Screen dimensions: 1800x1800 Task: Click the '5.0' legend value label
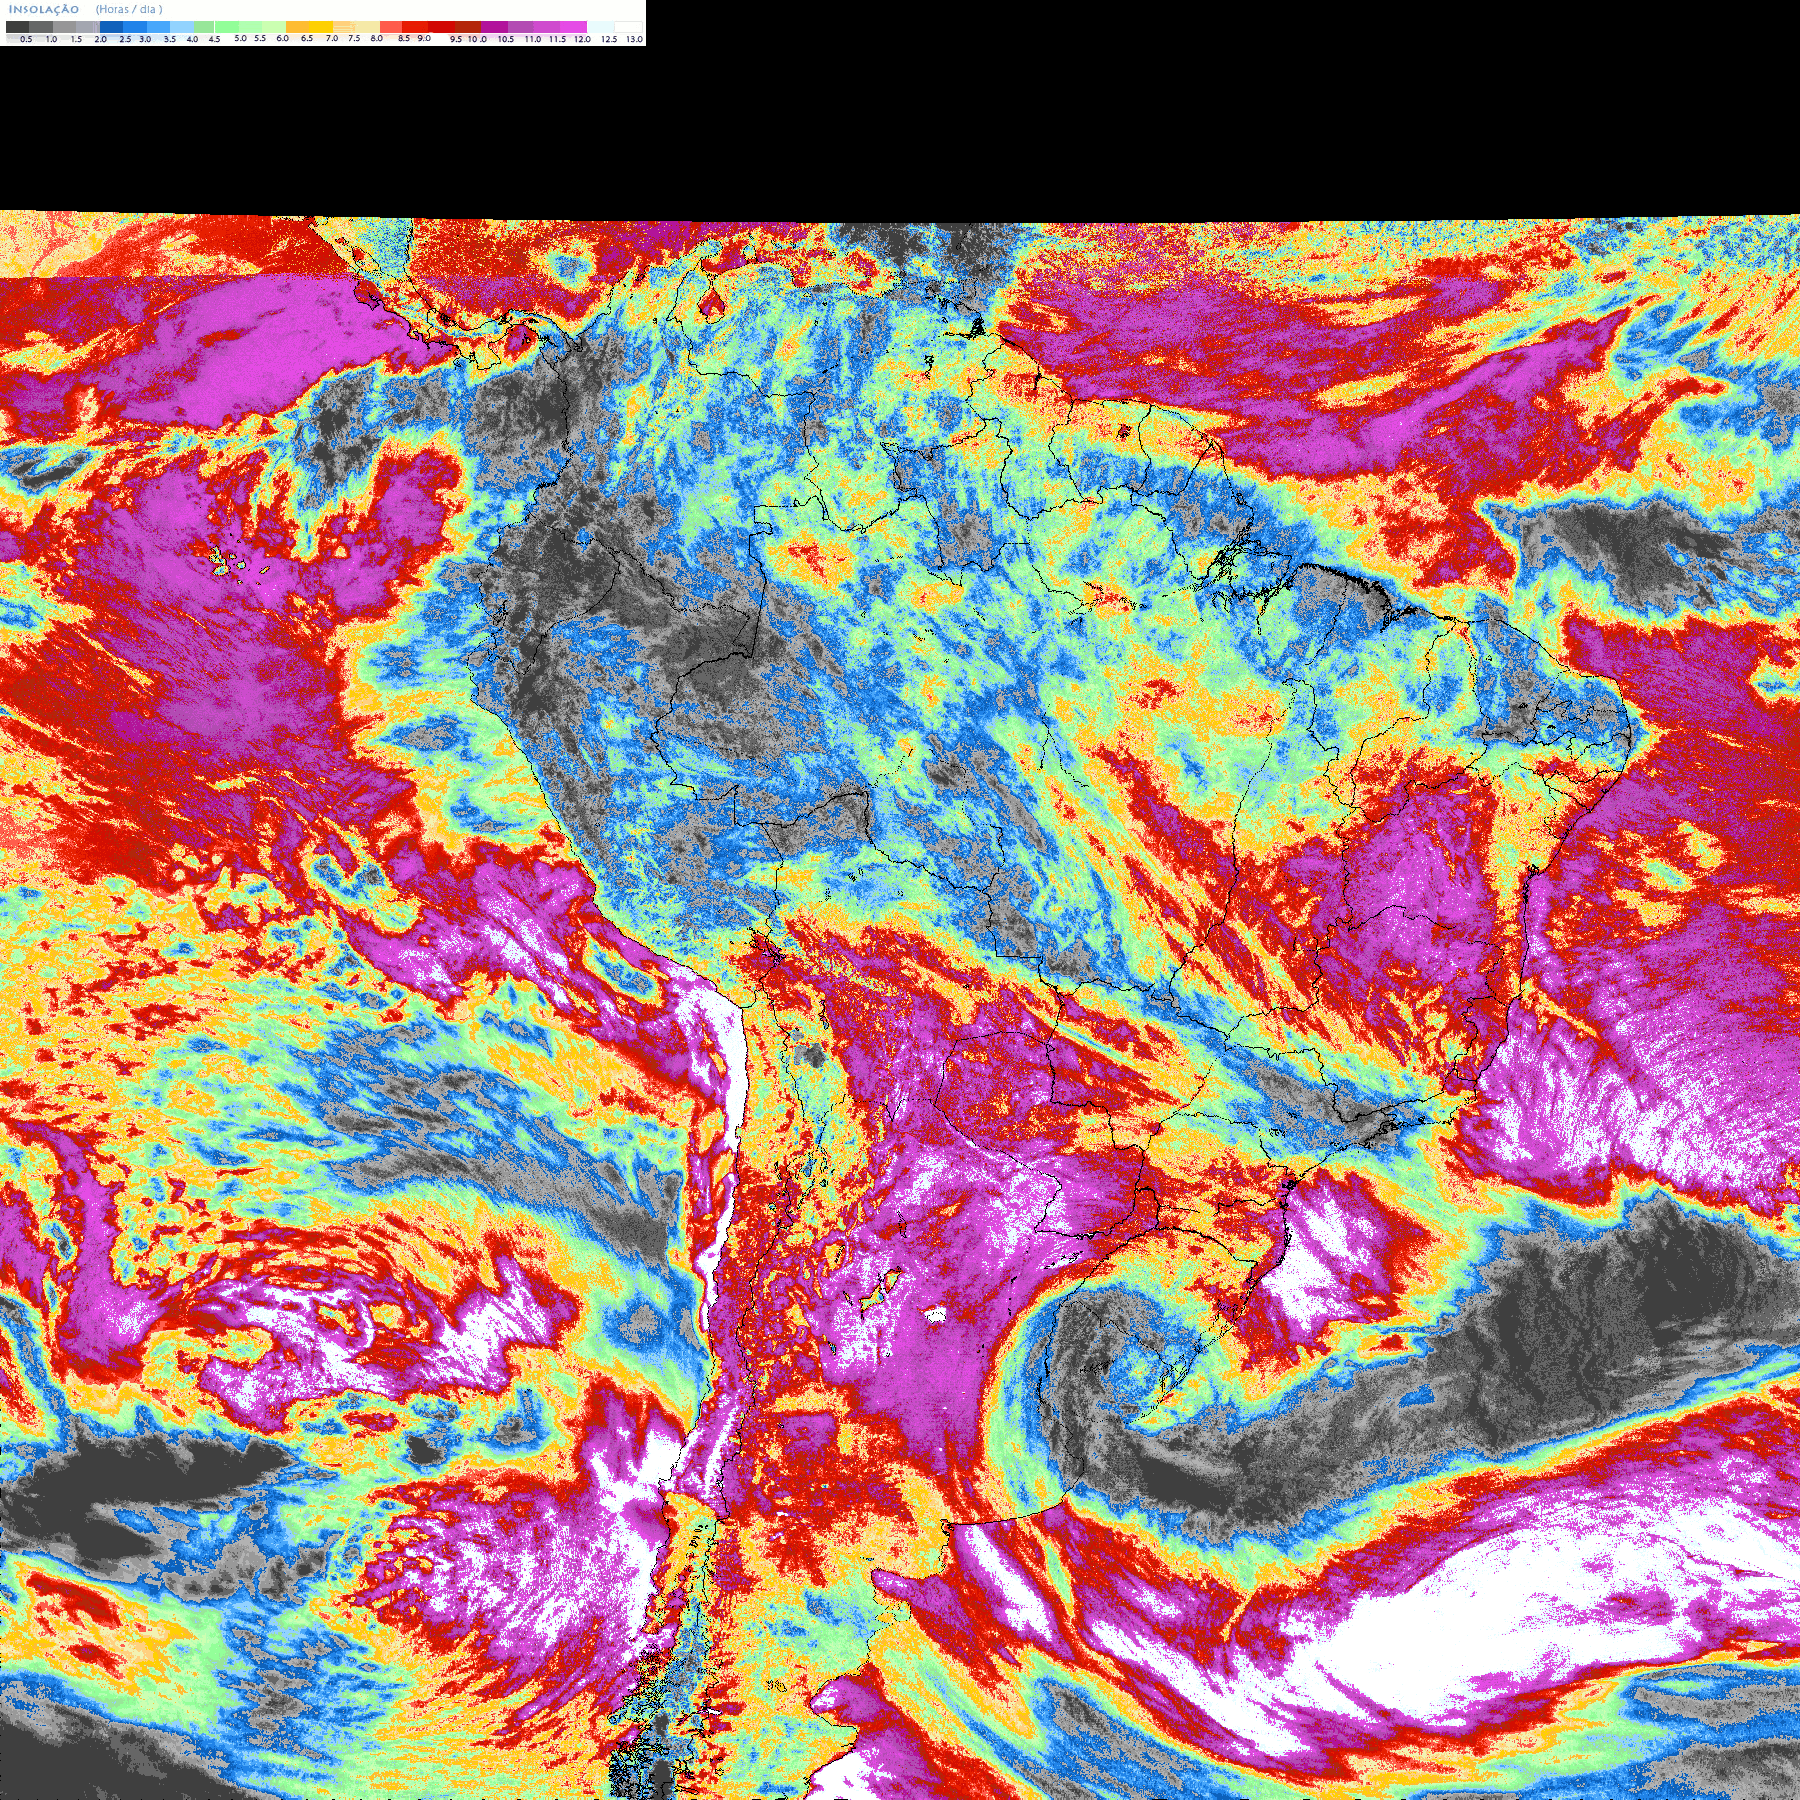(240, 38)
